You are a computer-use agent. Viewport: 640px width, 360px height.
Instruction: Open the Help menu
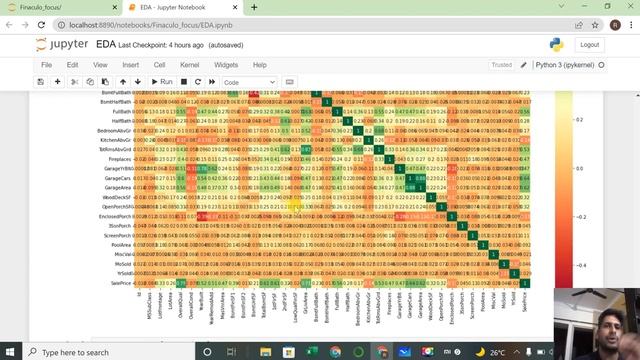pos(260,65)
